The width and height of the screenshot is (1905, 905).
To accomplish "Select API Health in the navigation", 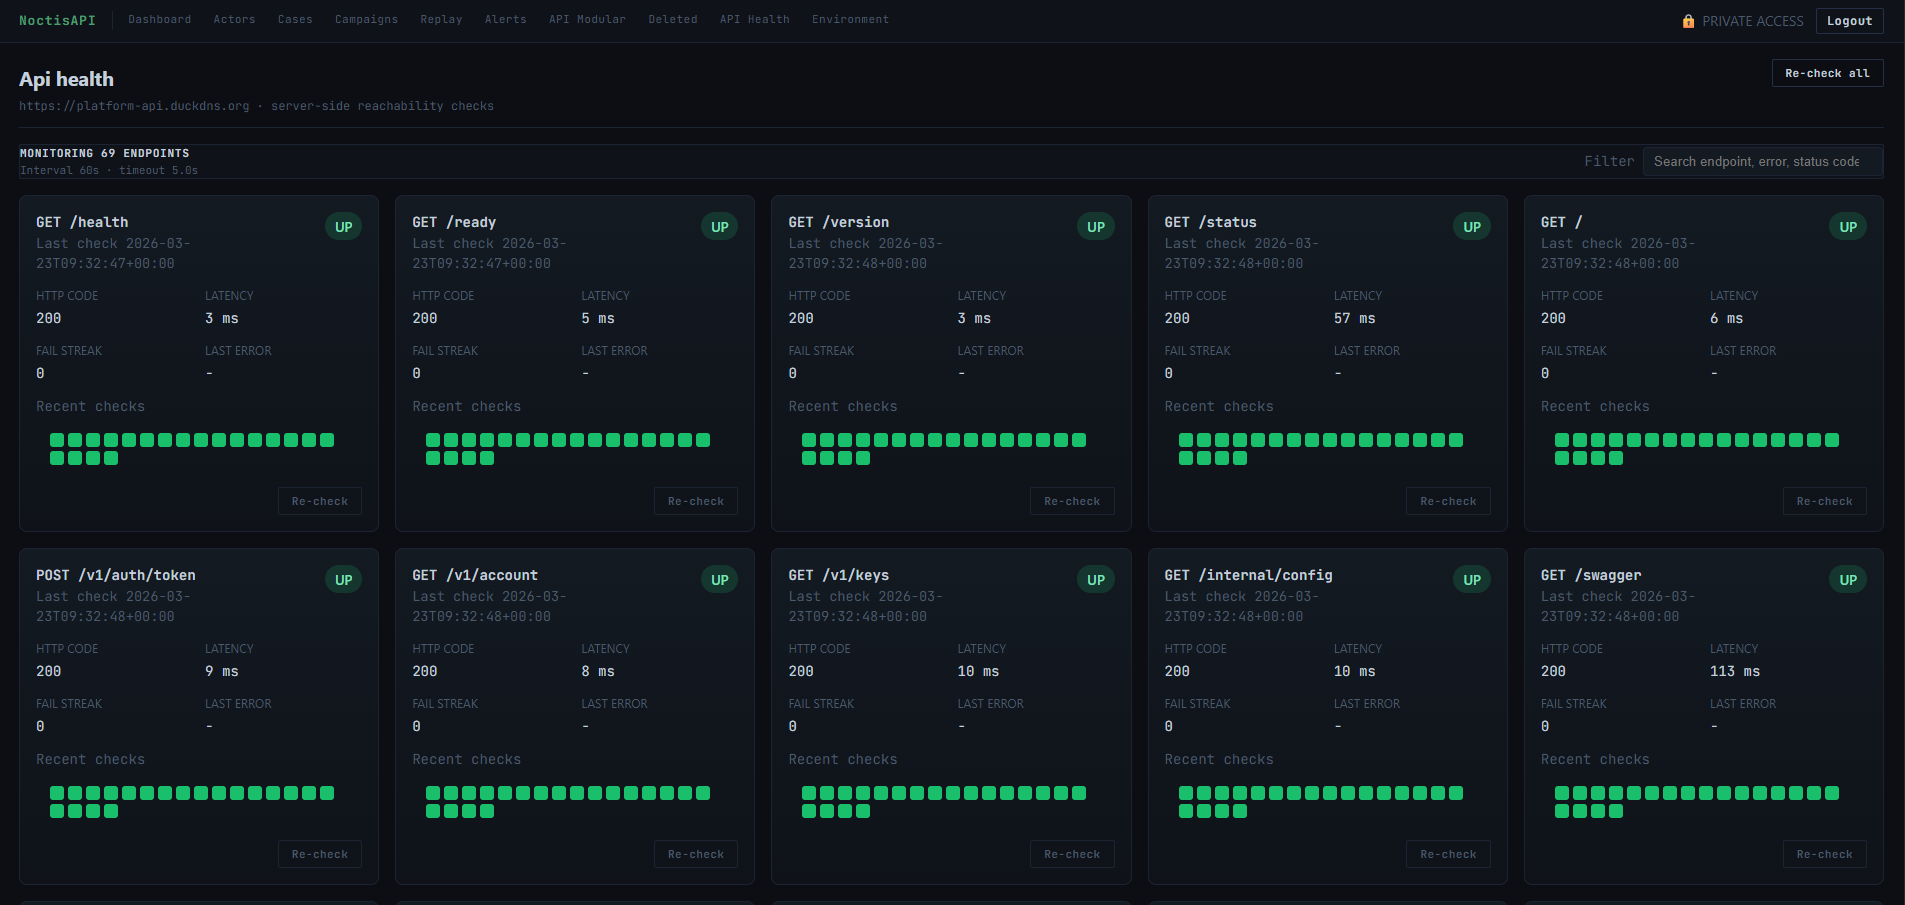I will click(x=754, y=19).
